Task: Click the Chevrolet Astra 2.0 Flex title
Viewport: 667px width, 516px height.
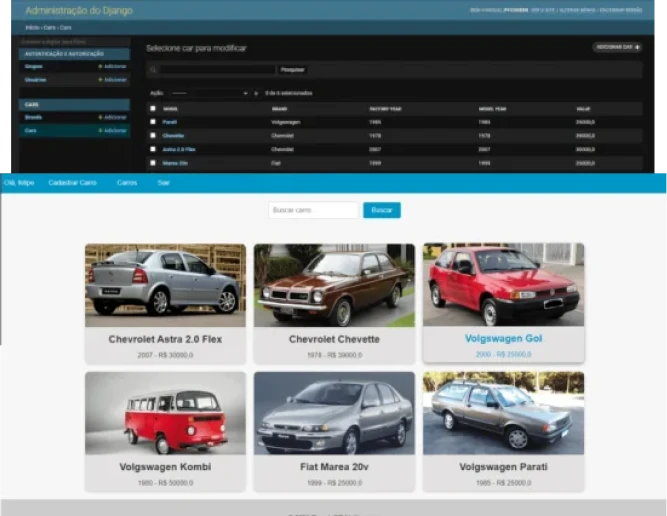Action: pyautogui.click(x=165, y=339)
